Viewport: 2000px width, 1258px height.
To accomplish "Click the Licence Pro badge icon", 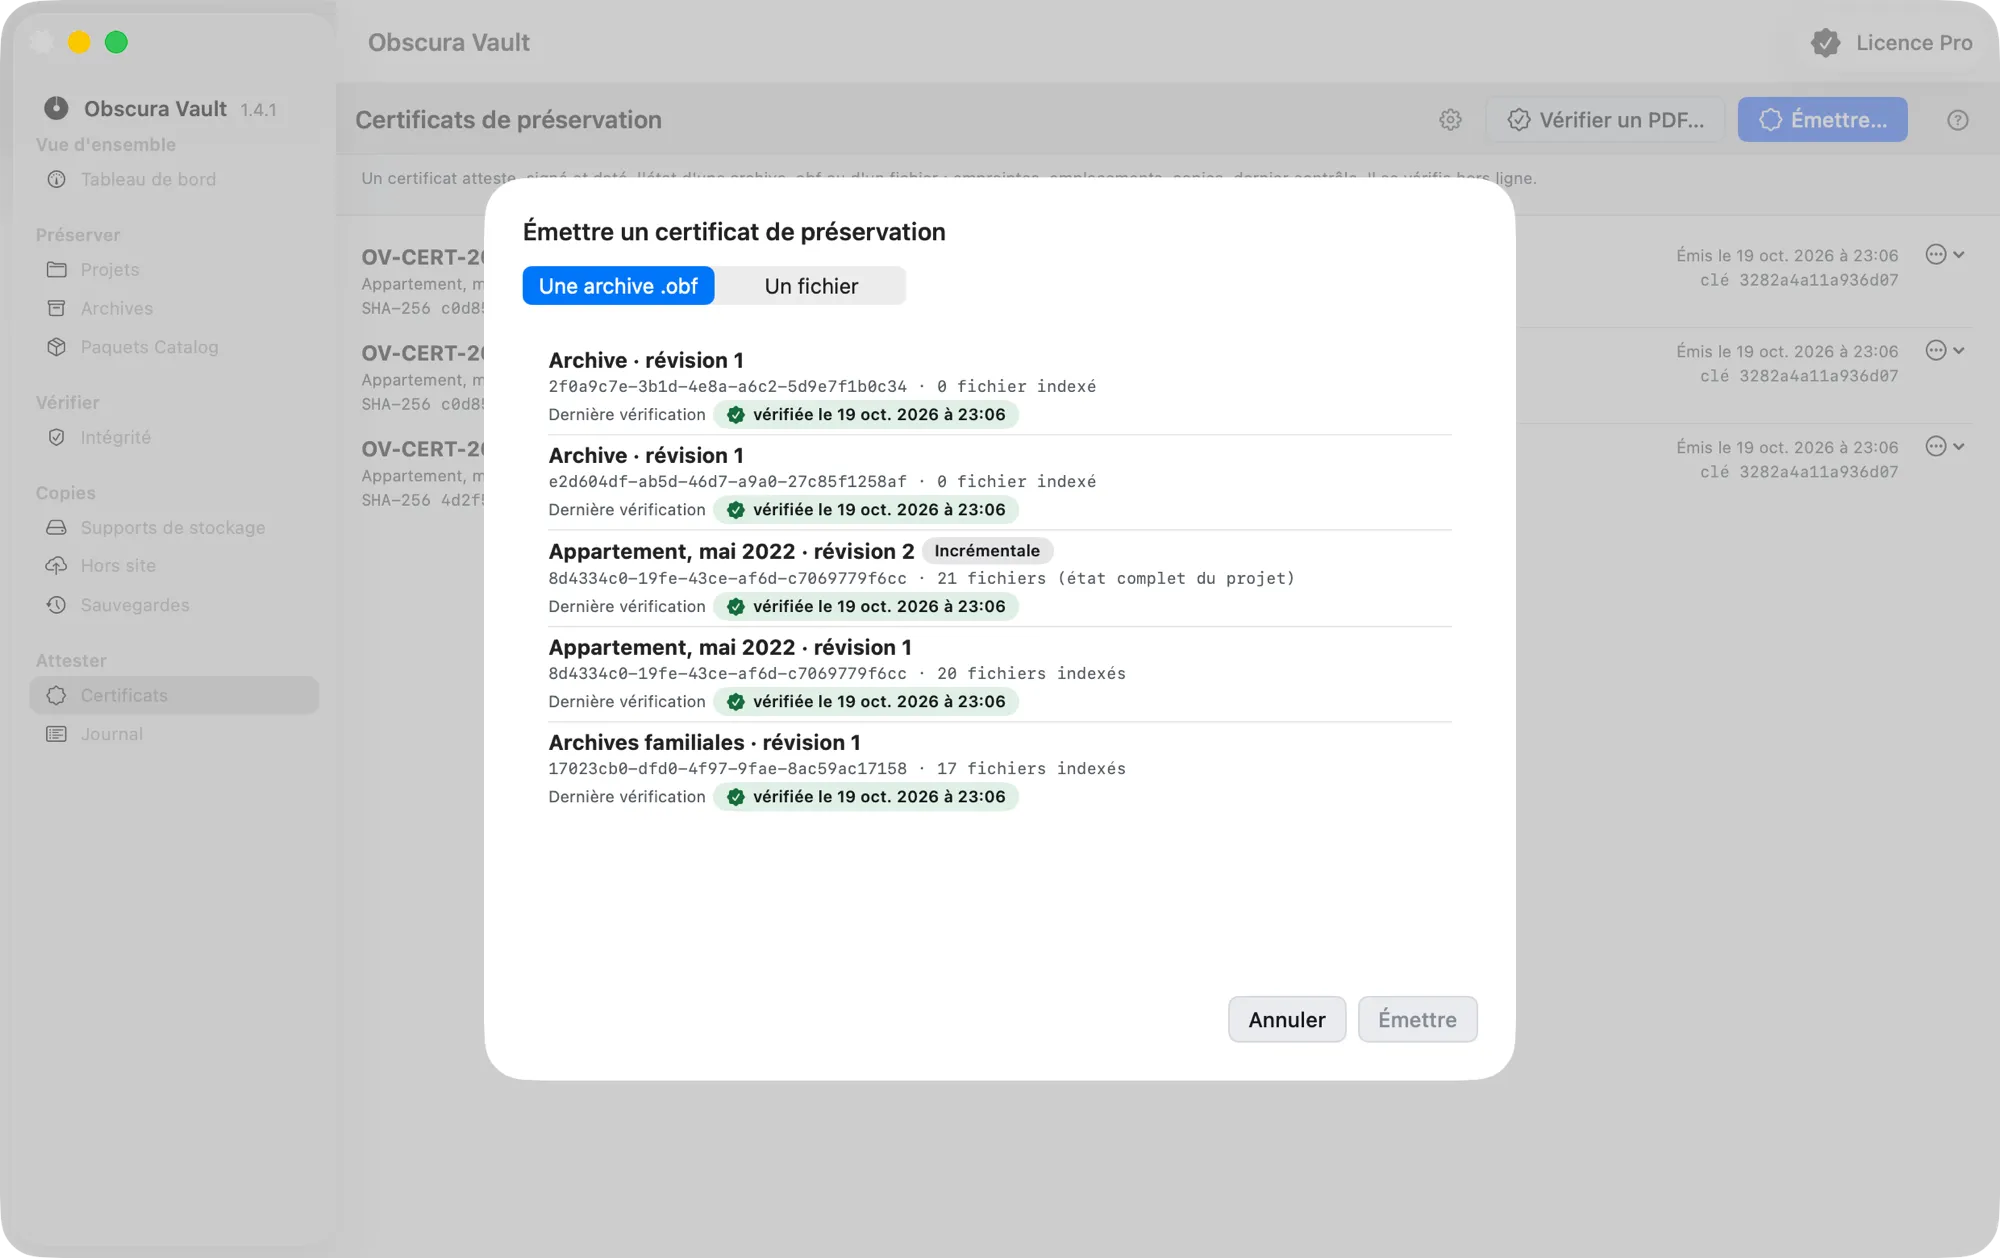I will coord(1826,42).
